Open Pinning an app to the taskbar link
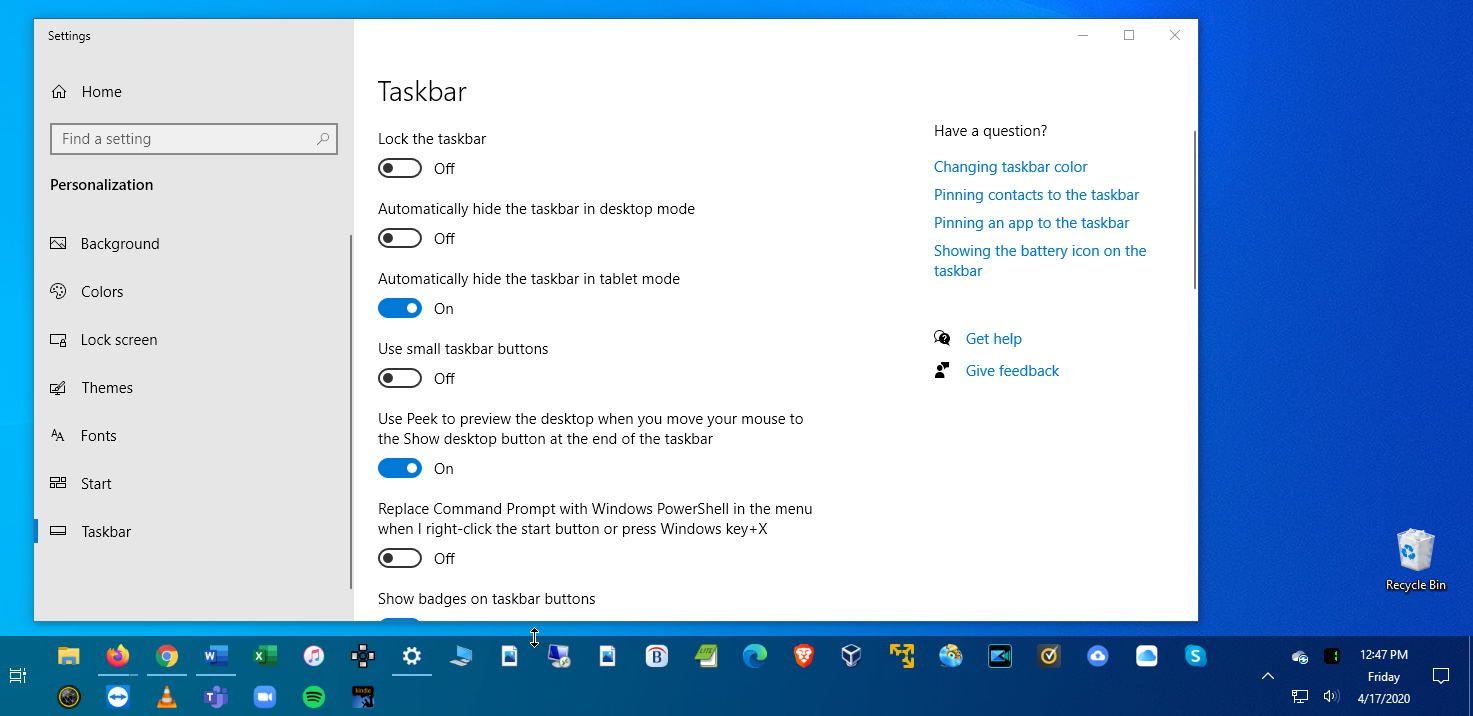Screen dimensions: 1473x716 pyautogui.click(x=1031, y=223)
